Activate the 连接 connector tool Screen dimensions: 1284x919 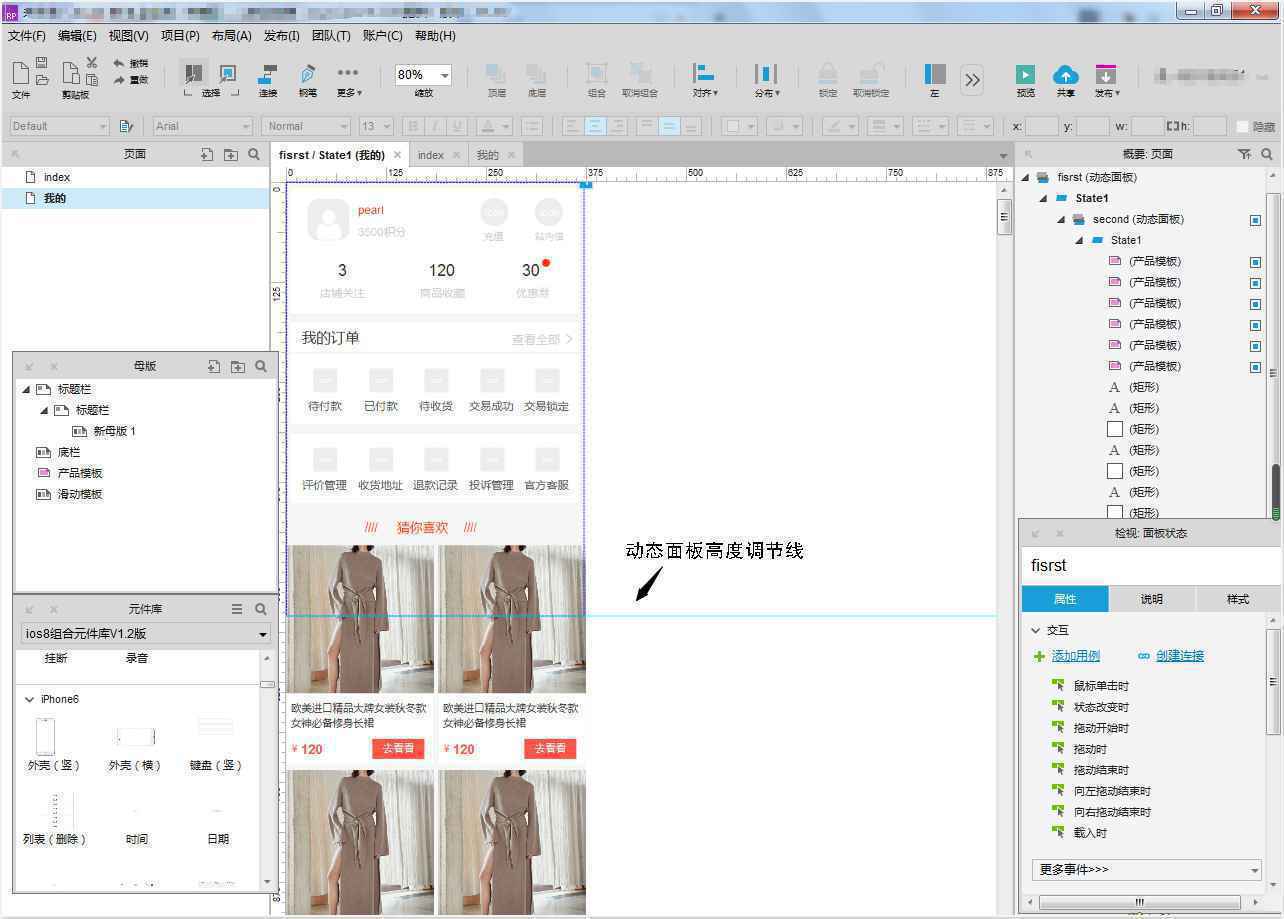[268, 80]
